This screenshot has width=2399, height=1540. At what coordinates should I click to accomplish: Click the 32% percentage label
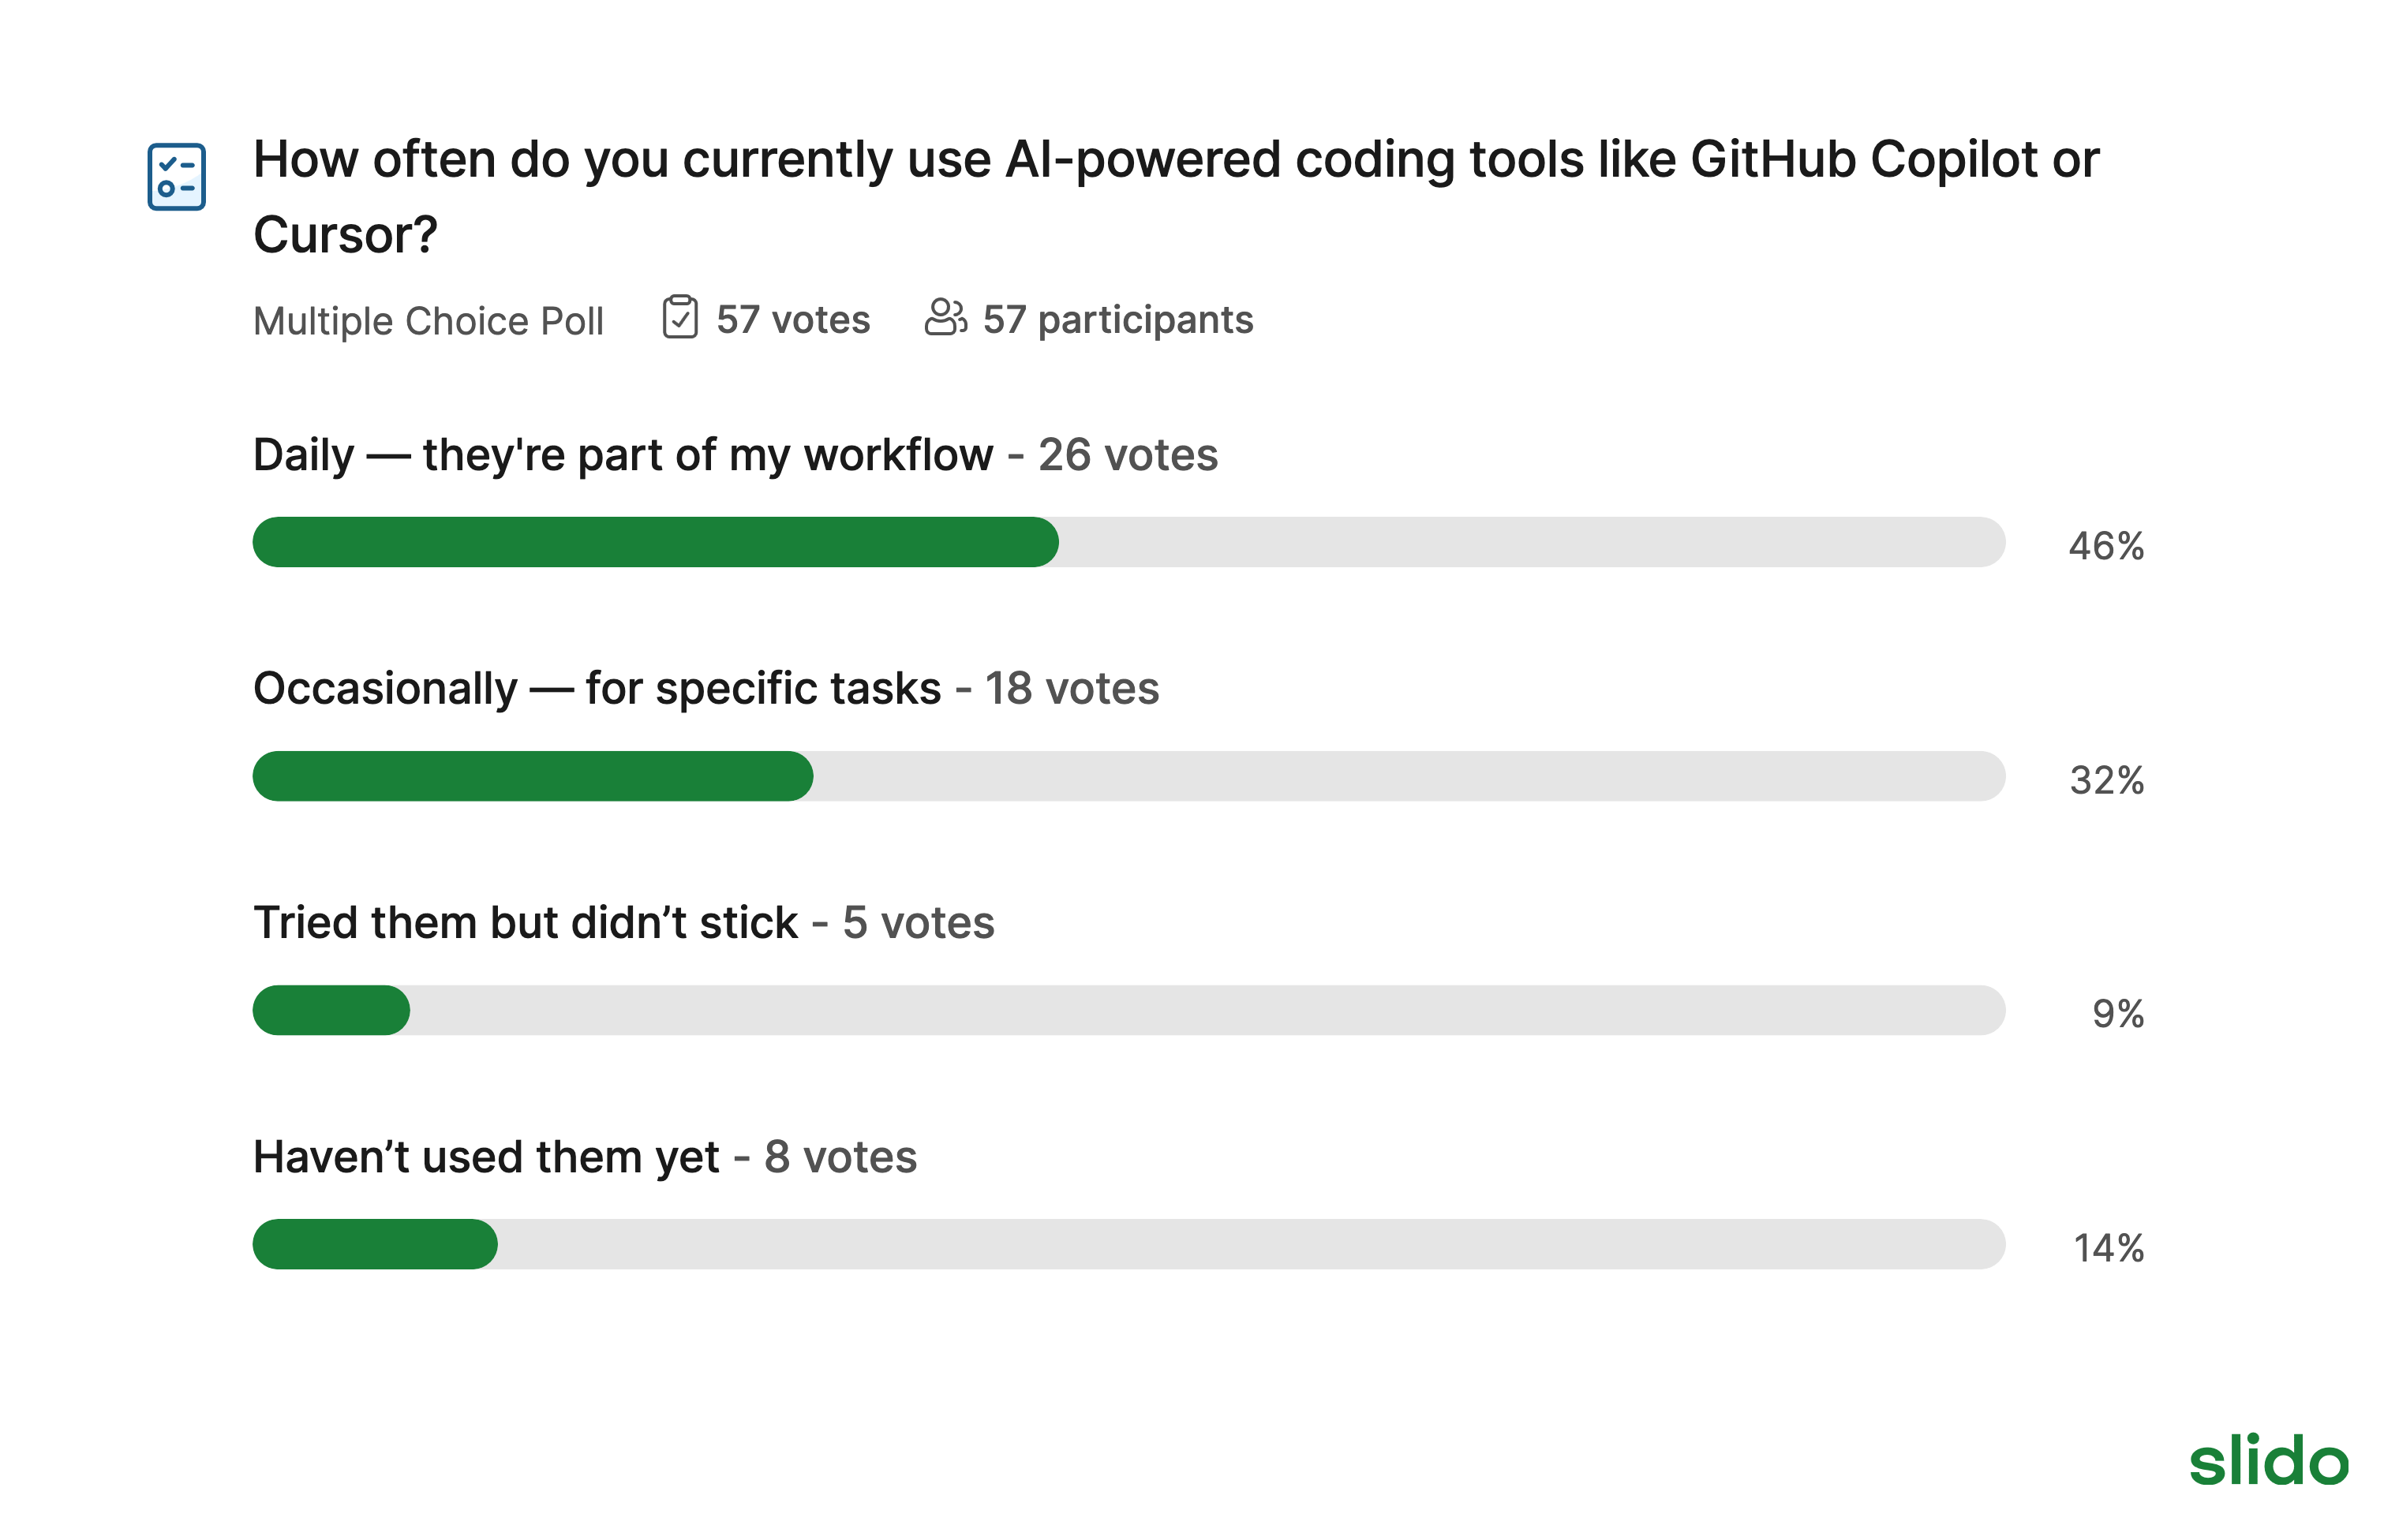tap(2106, 780)
